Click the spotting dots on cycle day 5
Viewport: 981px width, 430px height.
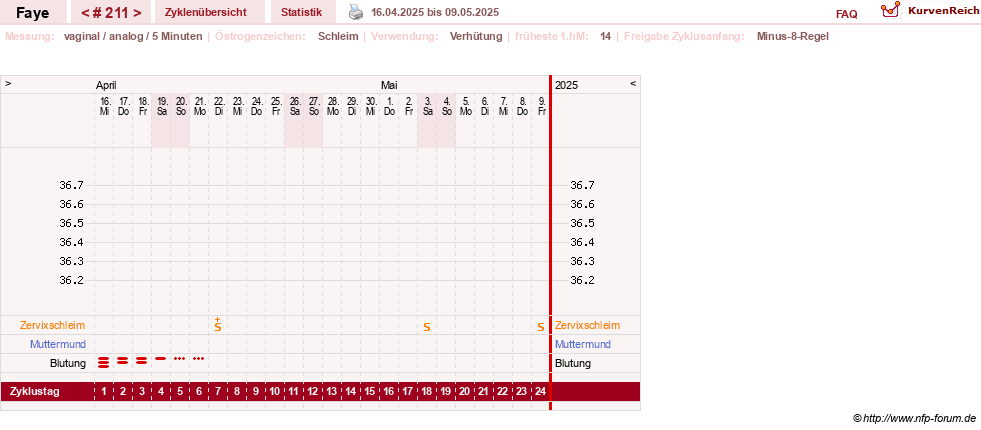(180, 359)
